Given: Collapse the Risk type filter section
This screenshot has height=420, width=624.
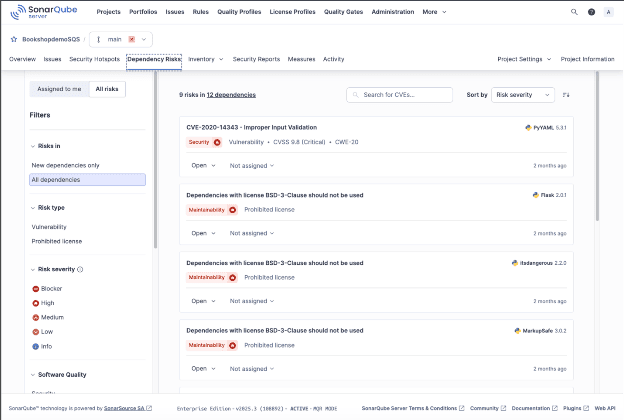Looking at the screenshot, I should [x=47, y=208].
